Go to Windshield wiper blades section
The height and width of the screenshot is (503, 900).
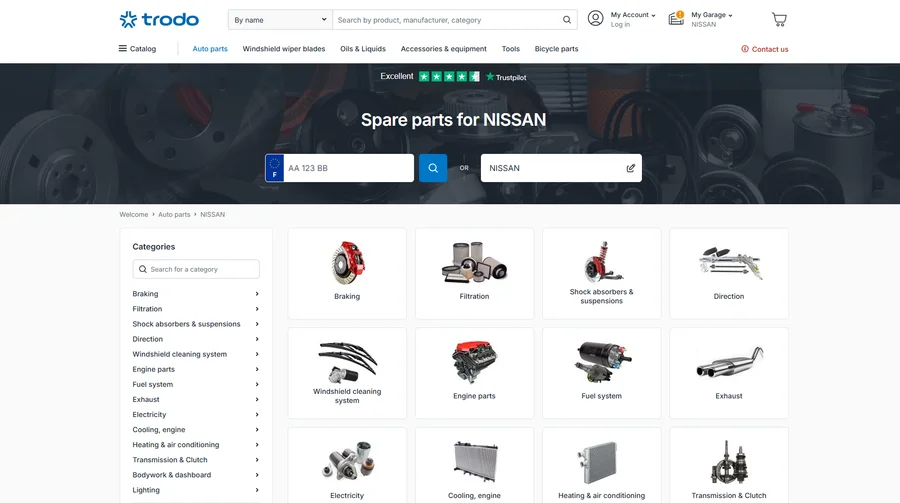coord(284,49)
